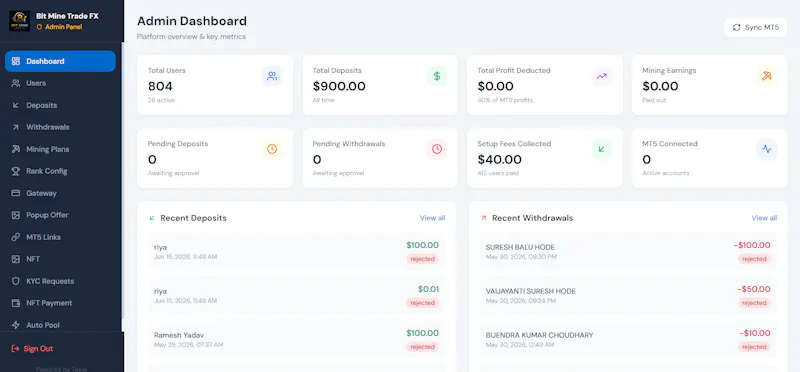Click the Total Profit Deducted trend icon
800x372 pixels.
(602, 77)
